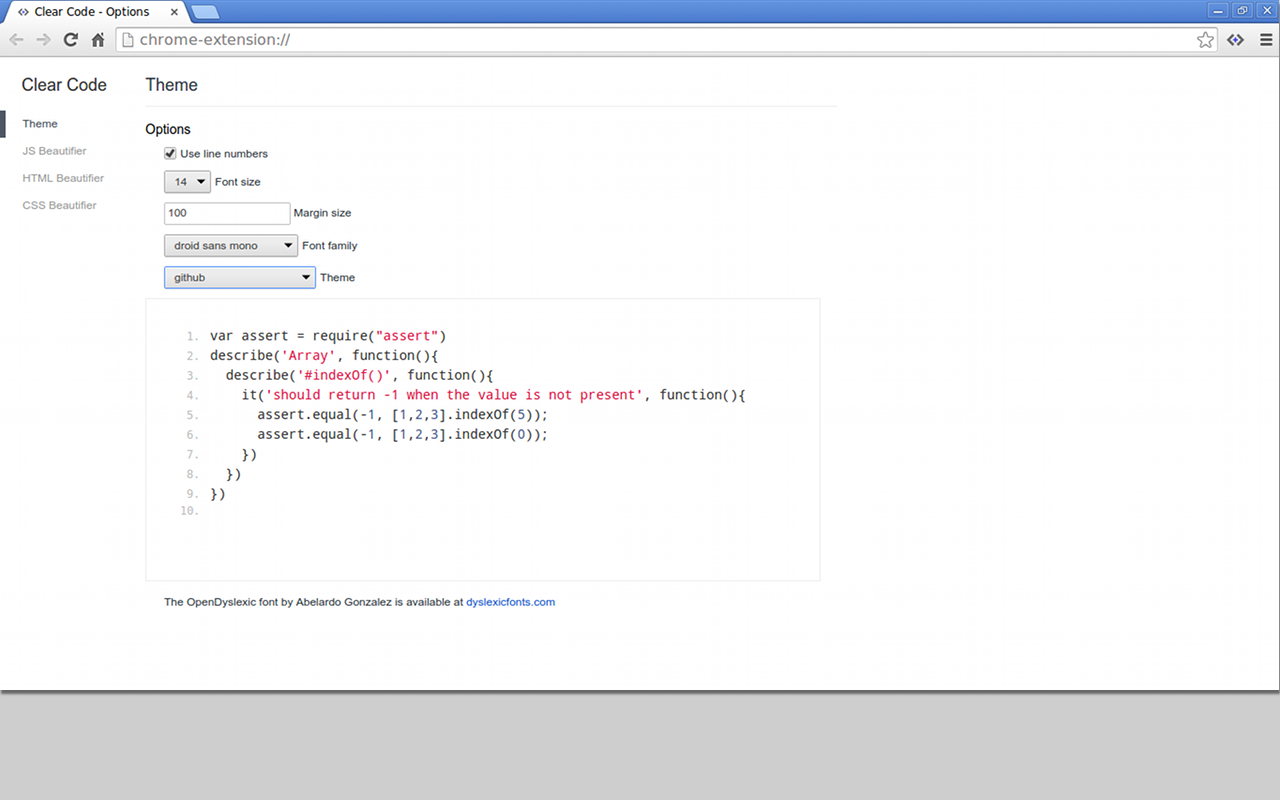The height and width of the screenshot is (800, 1280).
Task: Reload the page with the refresh icon
Action: click(70, 40)
